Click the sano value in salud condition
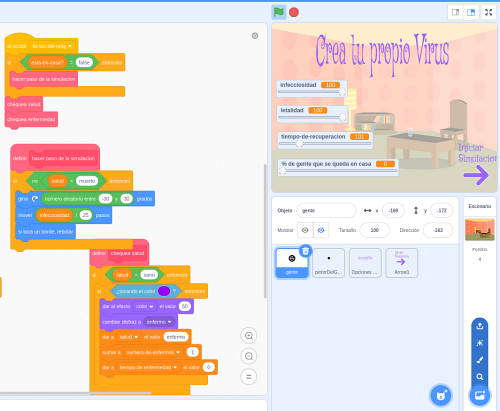This screenshot has width=500, height=411. point(149,275)
